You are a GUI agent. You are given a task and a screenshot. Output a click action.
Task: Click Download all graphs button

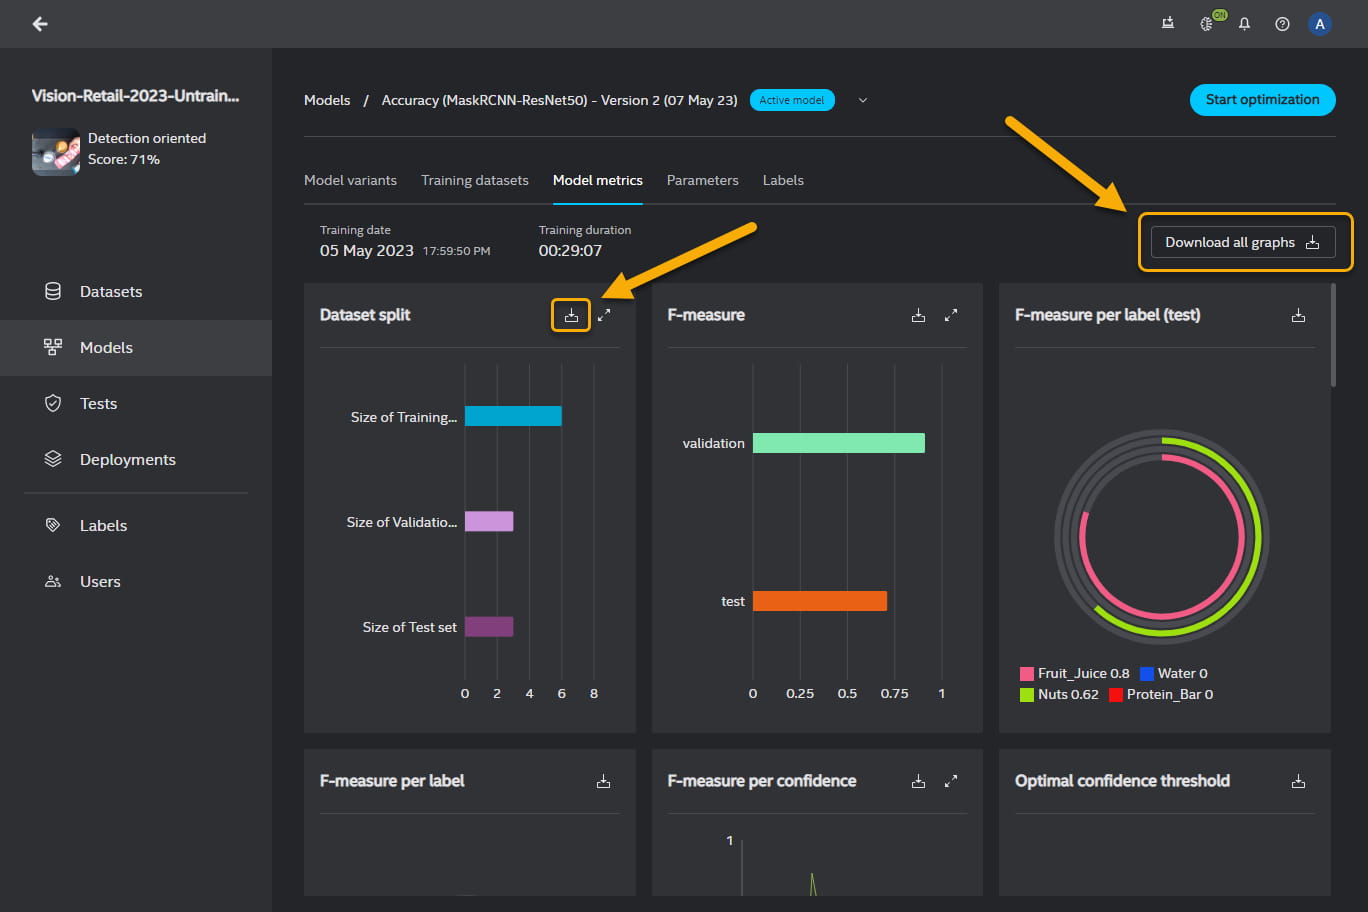tap(1242, 242)
